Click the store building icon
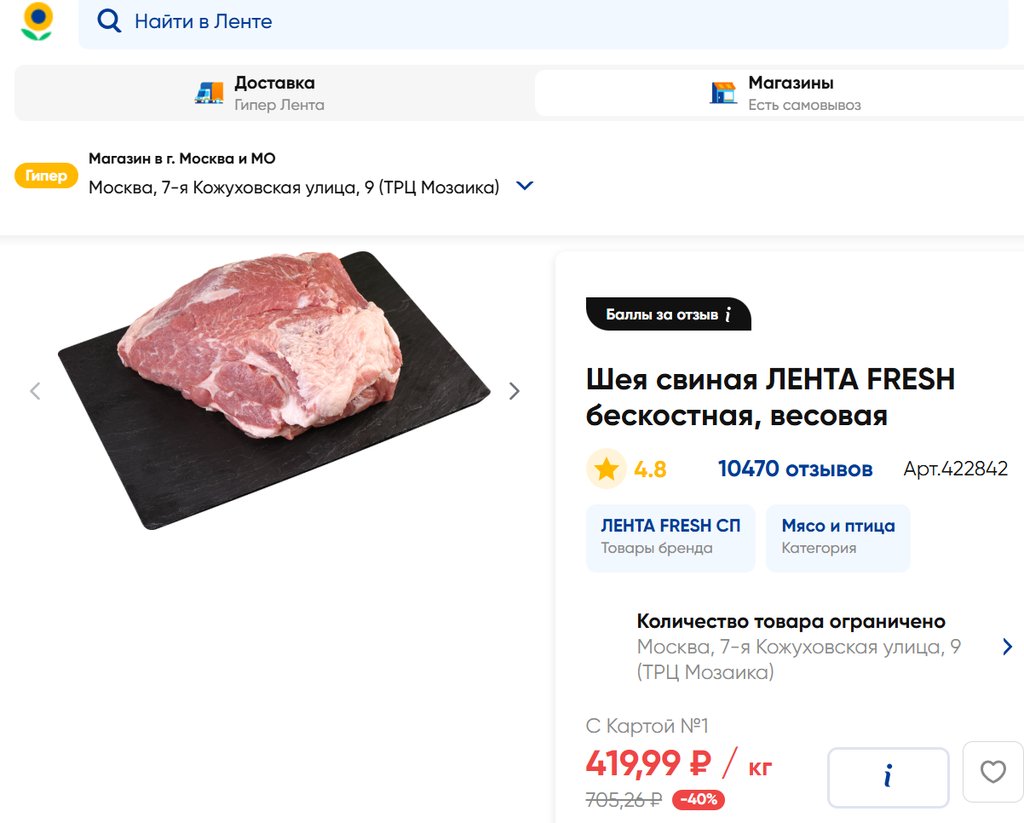 723,93
